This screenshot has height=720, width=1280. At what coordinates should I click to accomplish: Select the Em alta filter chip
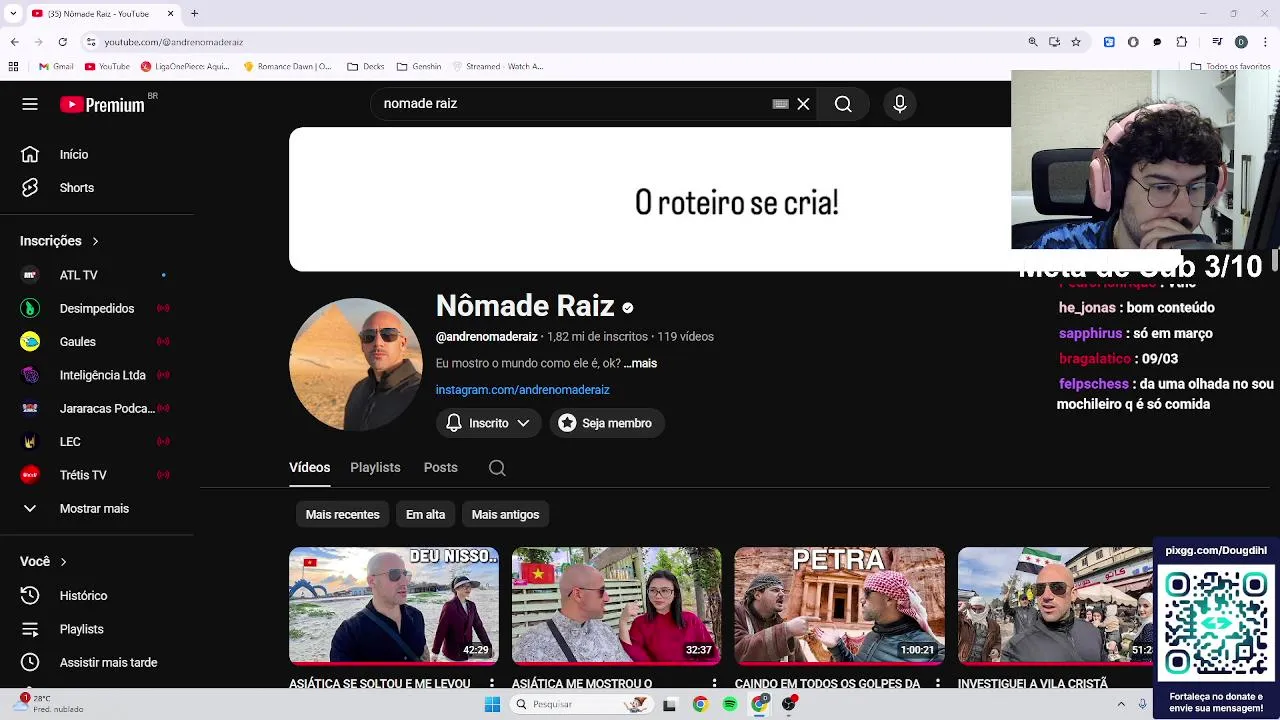click(x=425, y=515)
